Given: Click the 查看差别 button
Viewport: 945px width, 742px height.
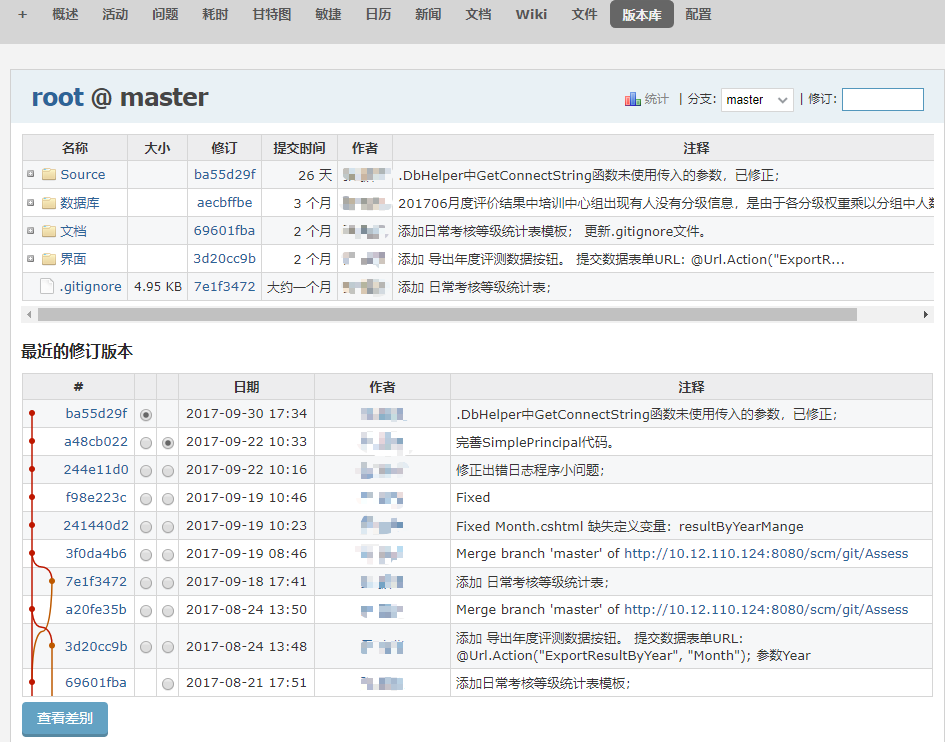Looking at the screenshot, I should point(65,719).
